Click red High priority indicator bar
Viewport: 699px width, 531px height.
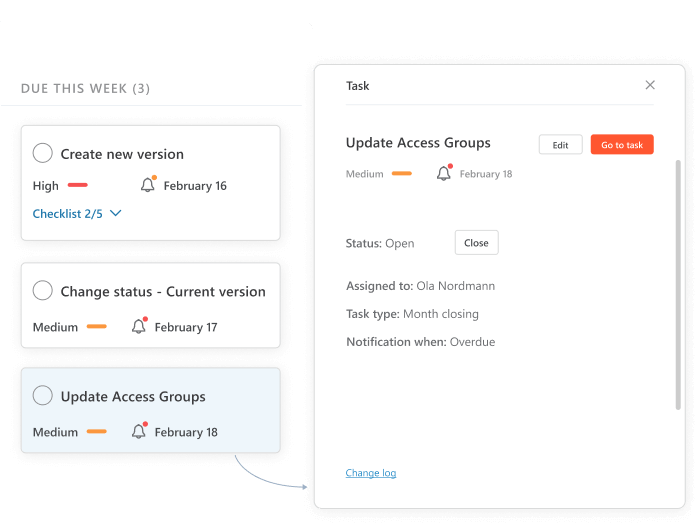tap(77, 185)
